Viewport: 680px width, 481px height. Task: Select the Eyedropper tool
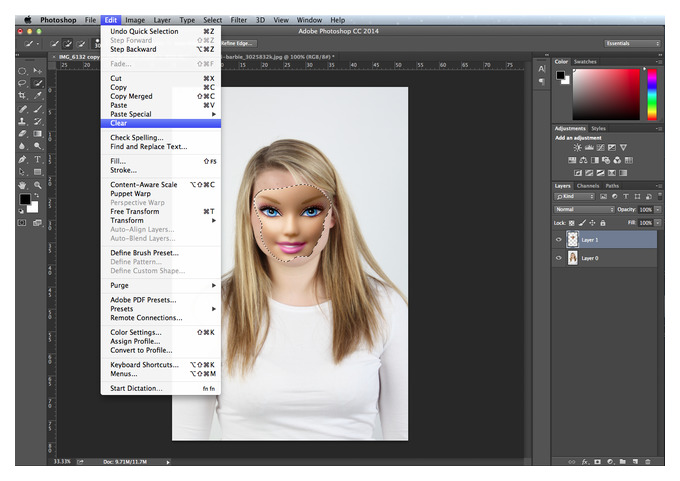tap(38, 95)
